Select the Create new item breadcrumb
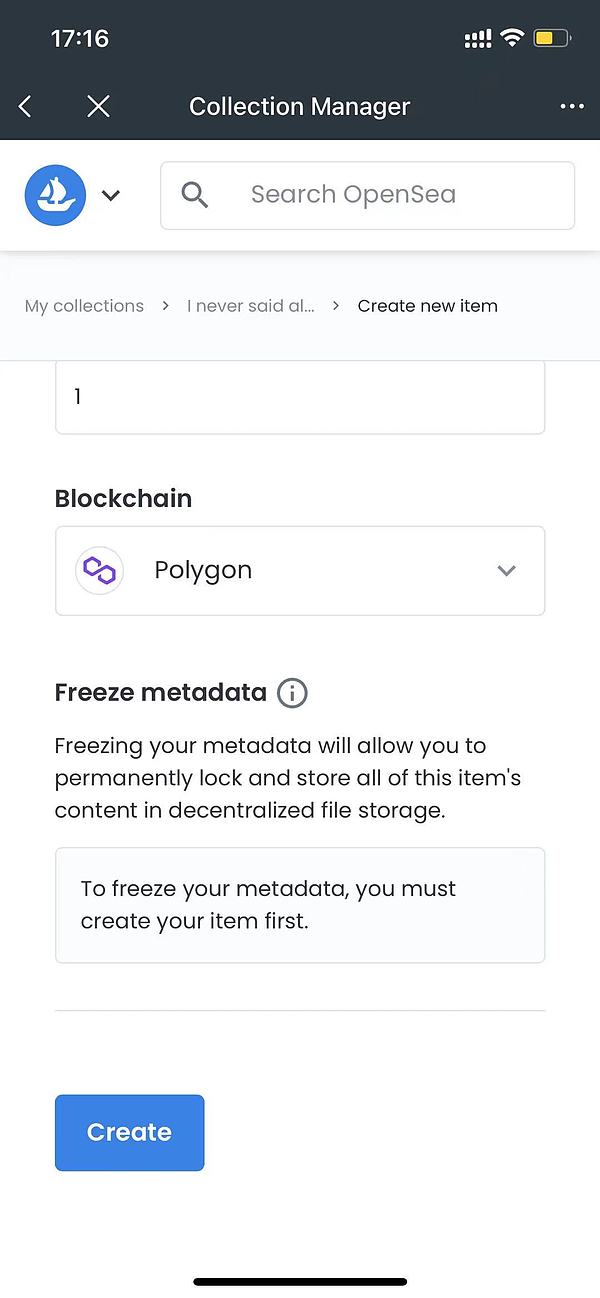This screenshot has width=600, height=1298. click(x=427, y=306)
